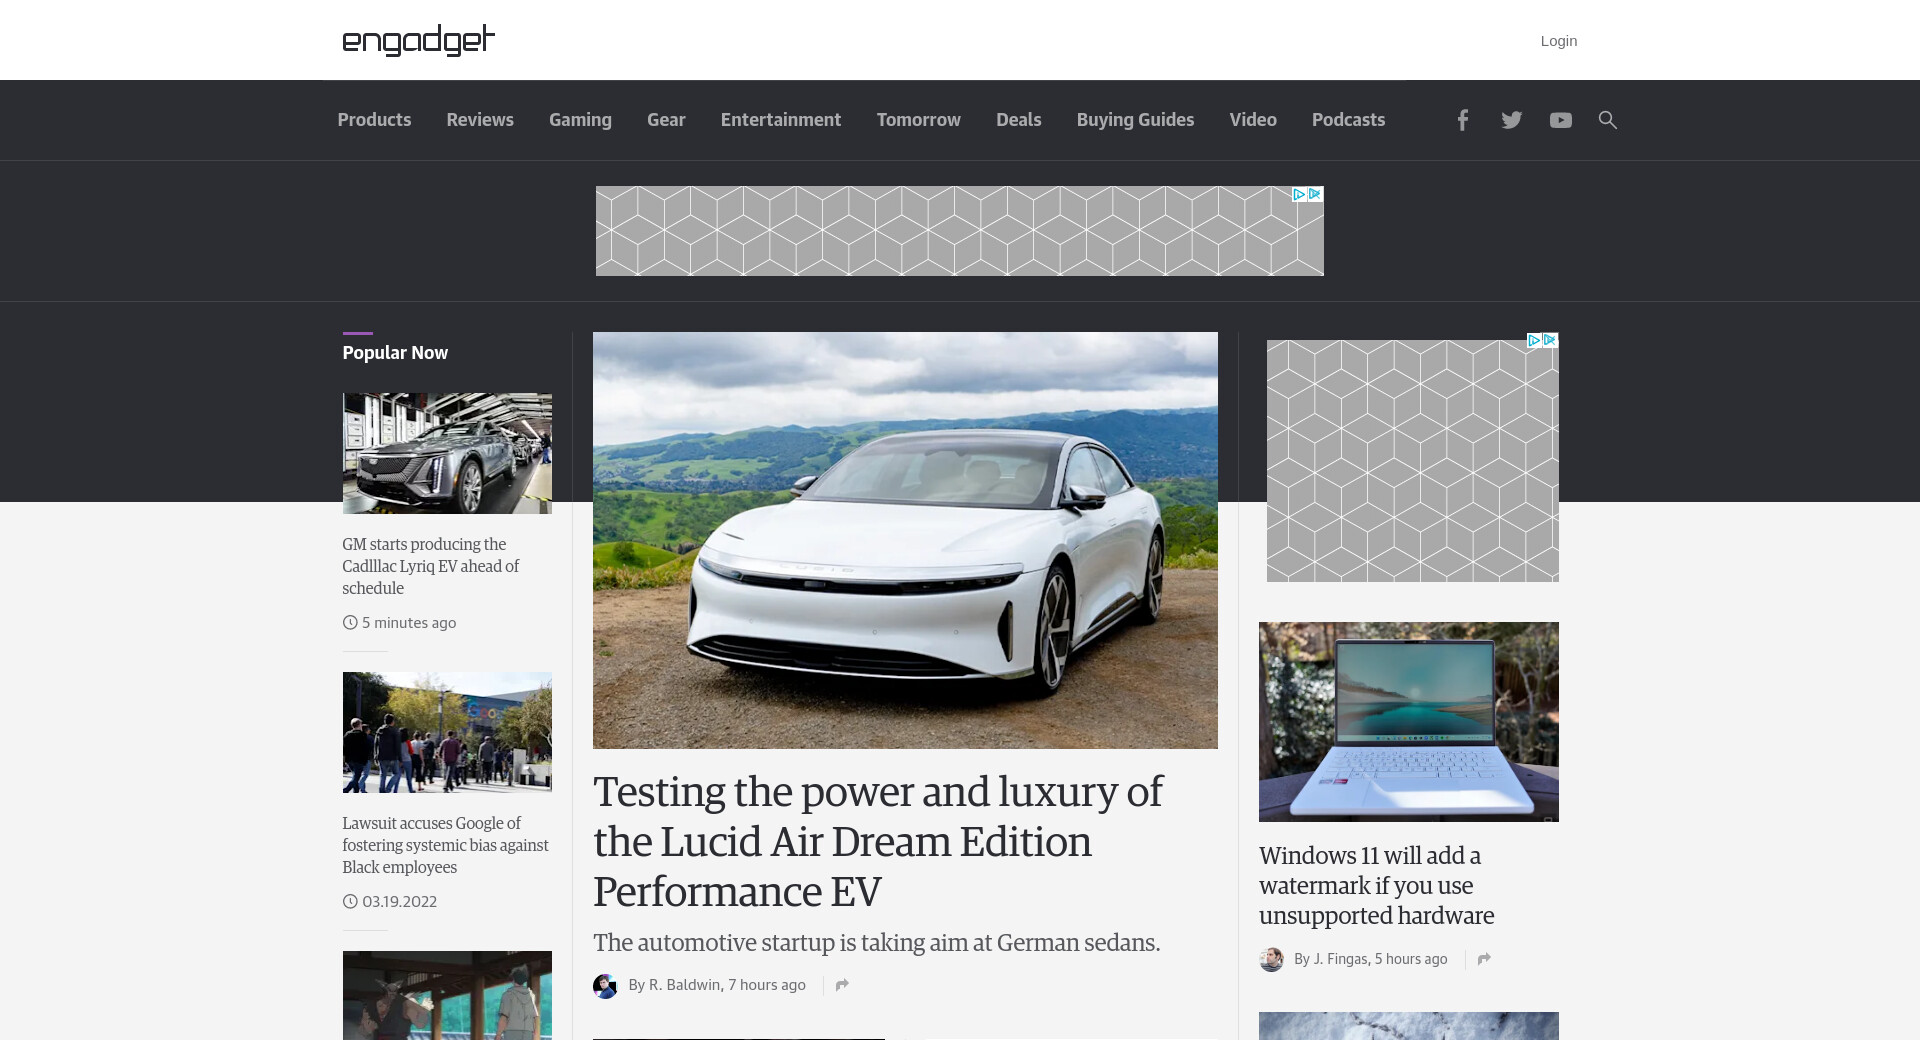Click the Engadget logo
The height and width of the screenshot is (1040, 1920).
pyautogui.click(x=418, y=40)
